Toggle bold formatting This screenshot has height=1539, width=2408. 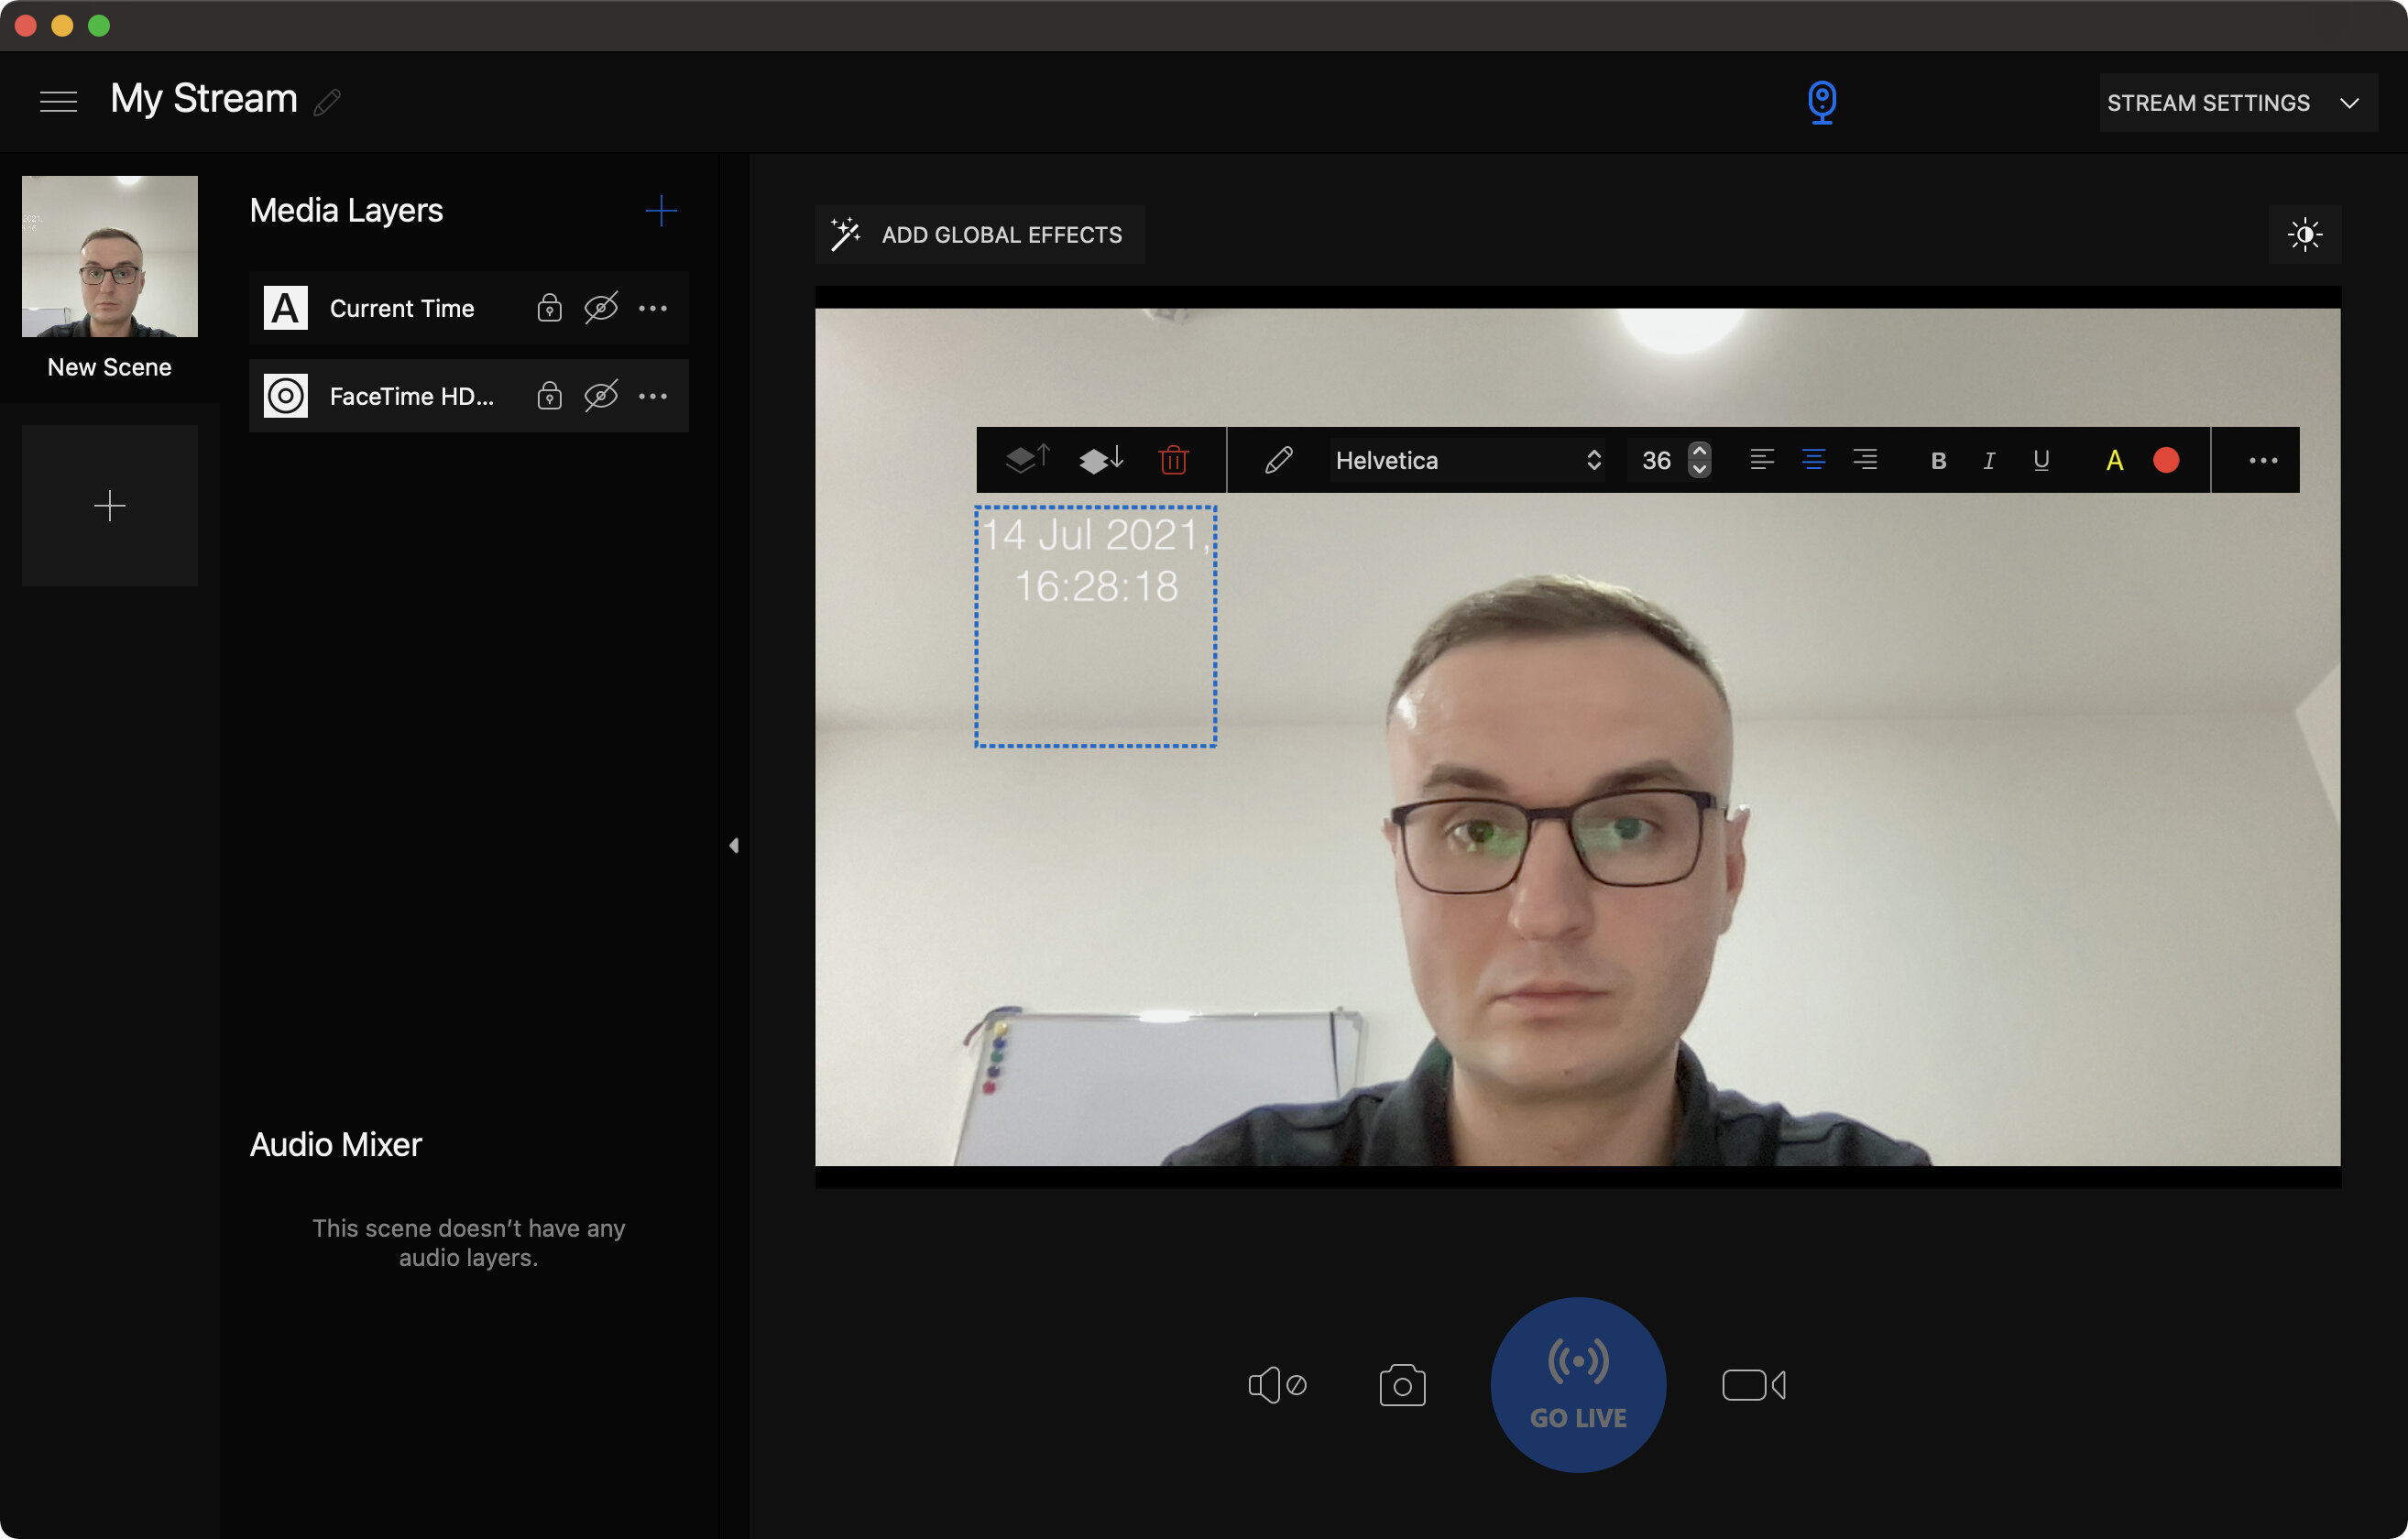pyautogui.click(x=1938, y=461)
